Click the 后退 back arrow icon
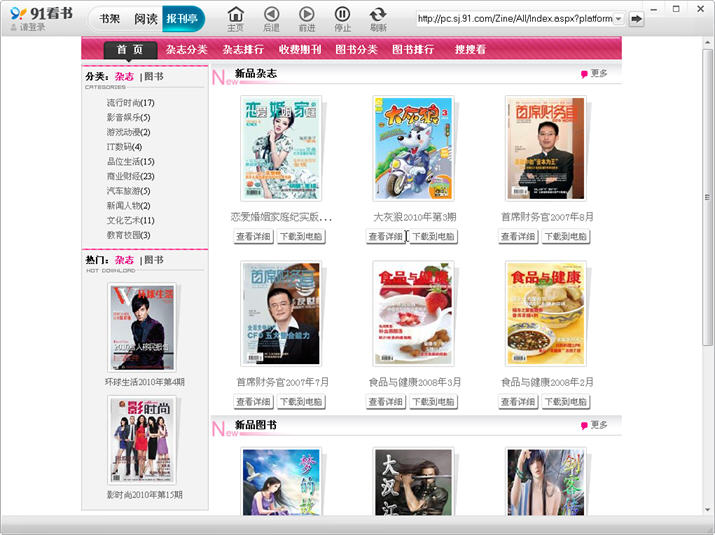Screen dimensions: 715x535 coord(271,14)
